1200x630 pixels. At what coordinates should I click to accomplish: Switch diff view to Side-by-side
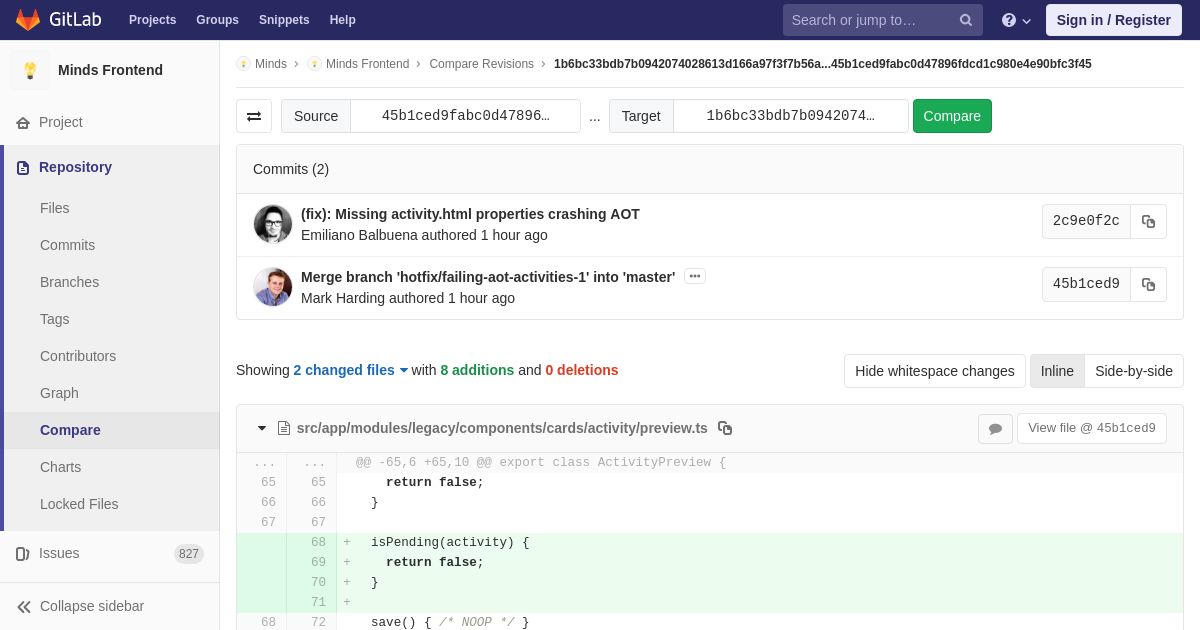(1133, 371)
